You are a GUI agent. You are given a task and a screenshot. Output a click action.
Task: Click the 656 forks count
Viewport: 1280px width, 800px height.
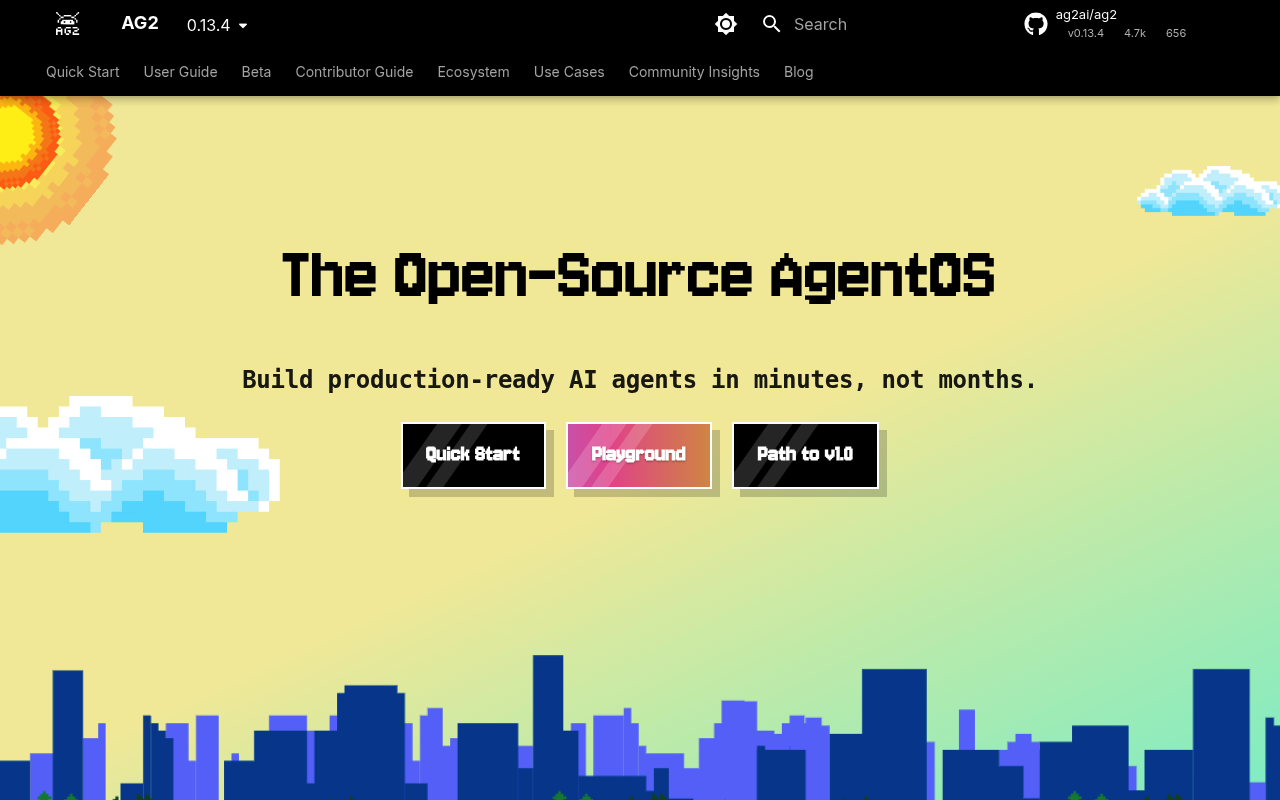coord(1176,33)
